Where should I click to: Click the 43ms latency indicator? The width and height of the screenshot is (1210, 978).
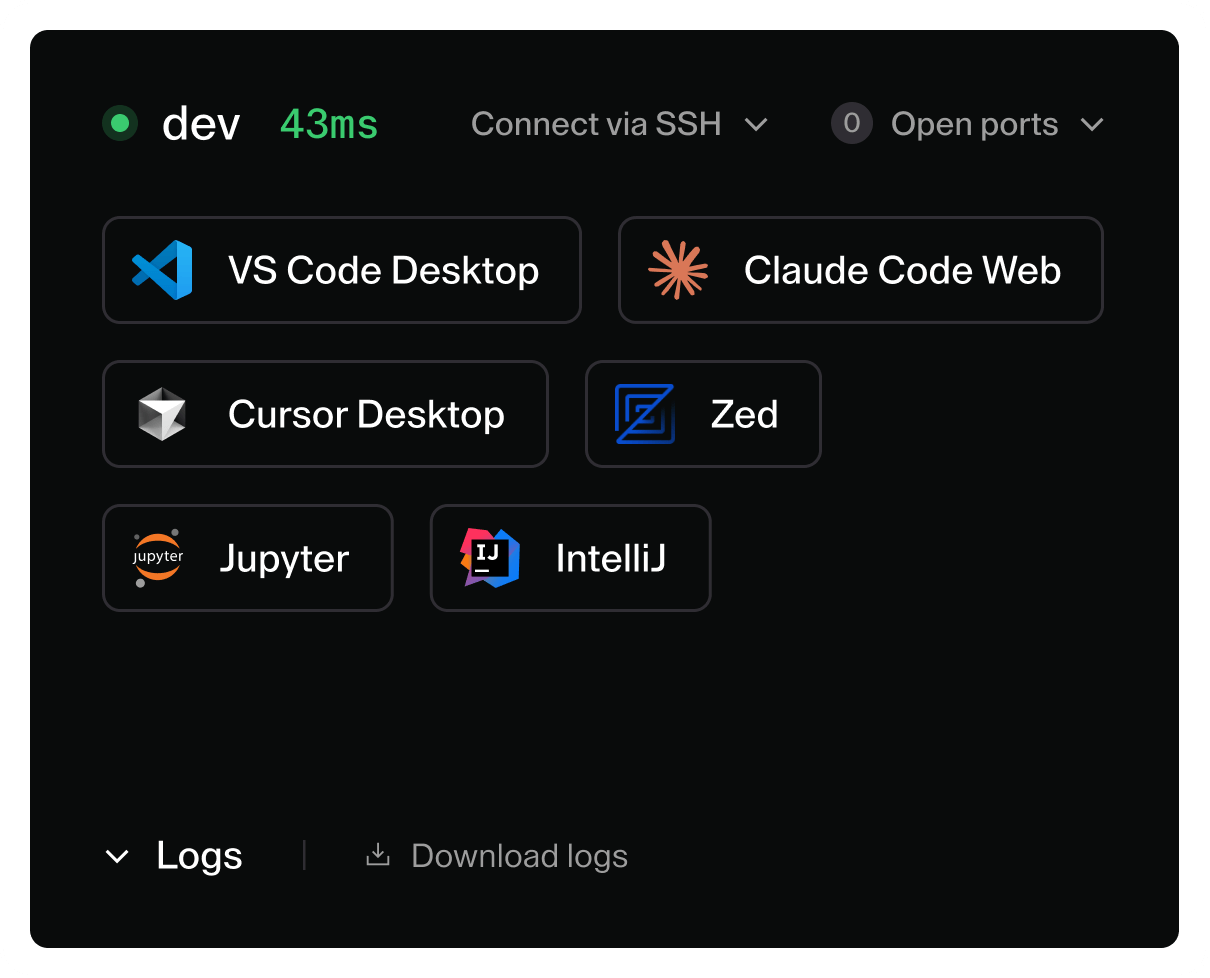[329, 123]
